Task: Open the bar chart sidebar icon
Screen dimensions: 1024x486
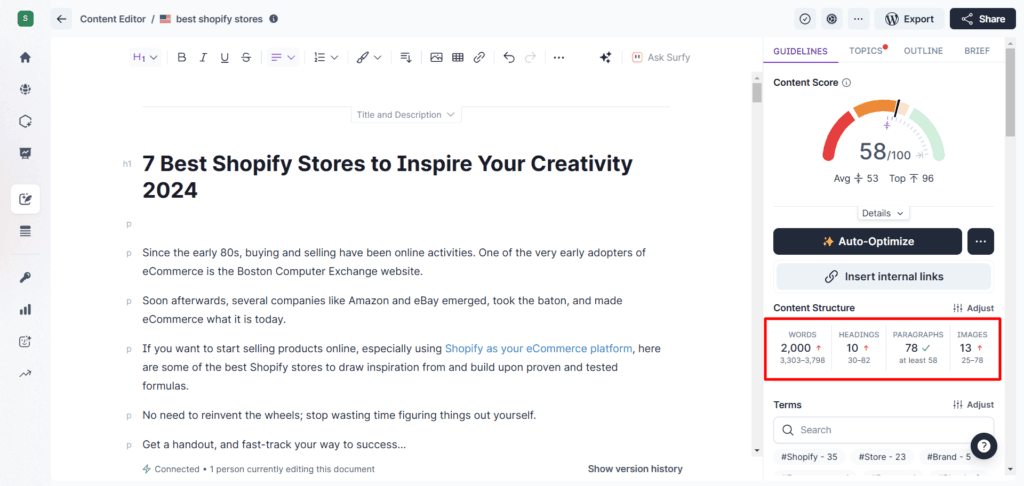Action: coord(25,310)
